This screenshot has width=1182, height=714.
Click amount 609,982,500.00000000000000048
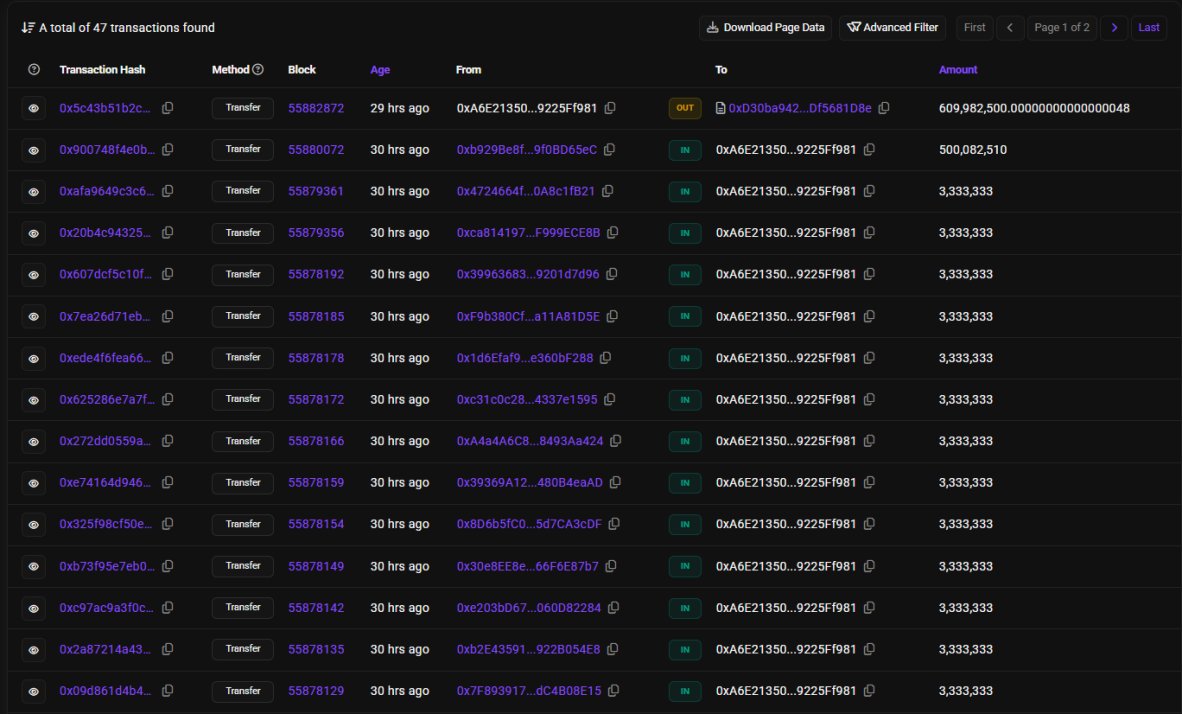click(x=1033, y=108)
